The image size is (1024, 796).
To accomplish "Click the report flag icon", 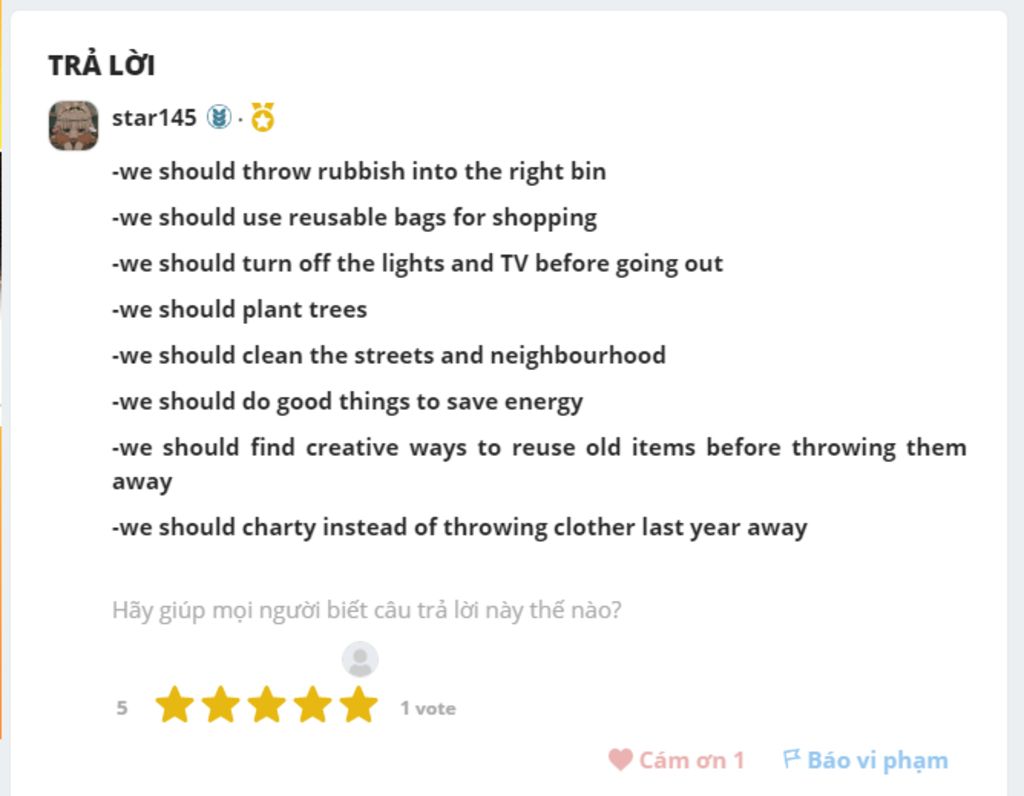I will (x=791, y=758).
